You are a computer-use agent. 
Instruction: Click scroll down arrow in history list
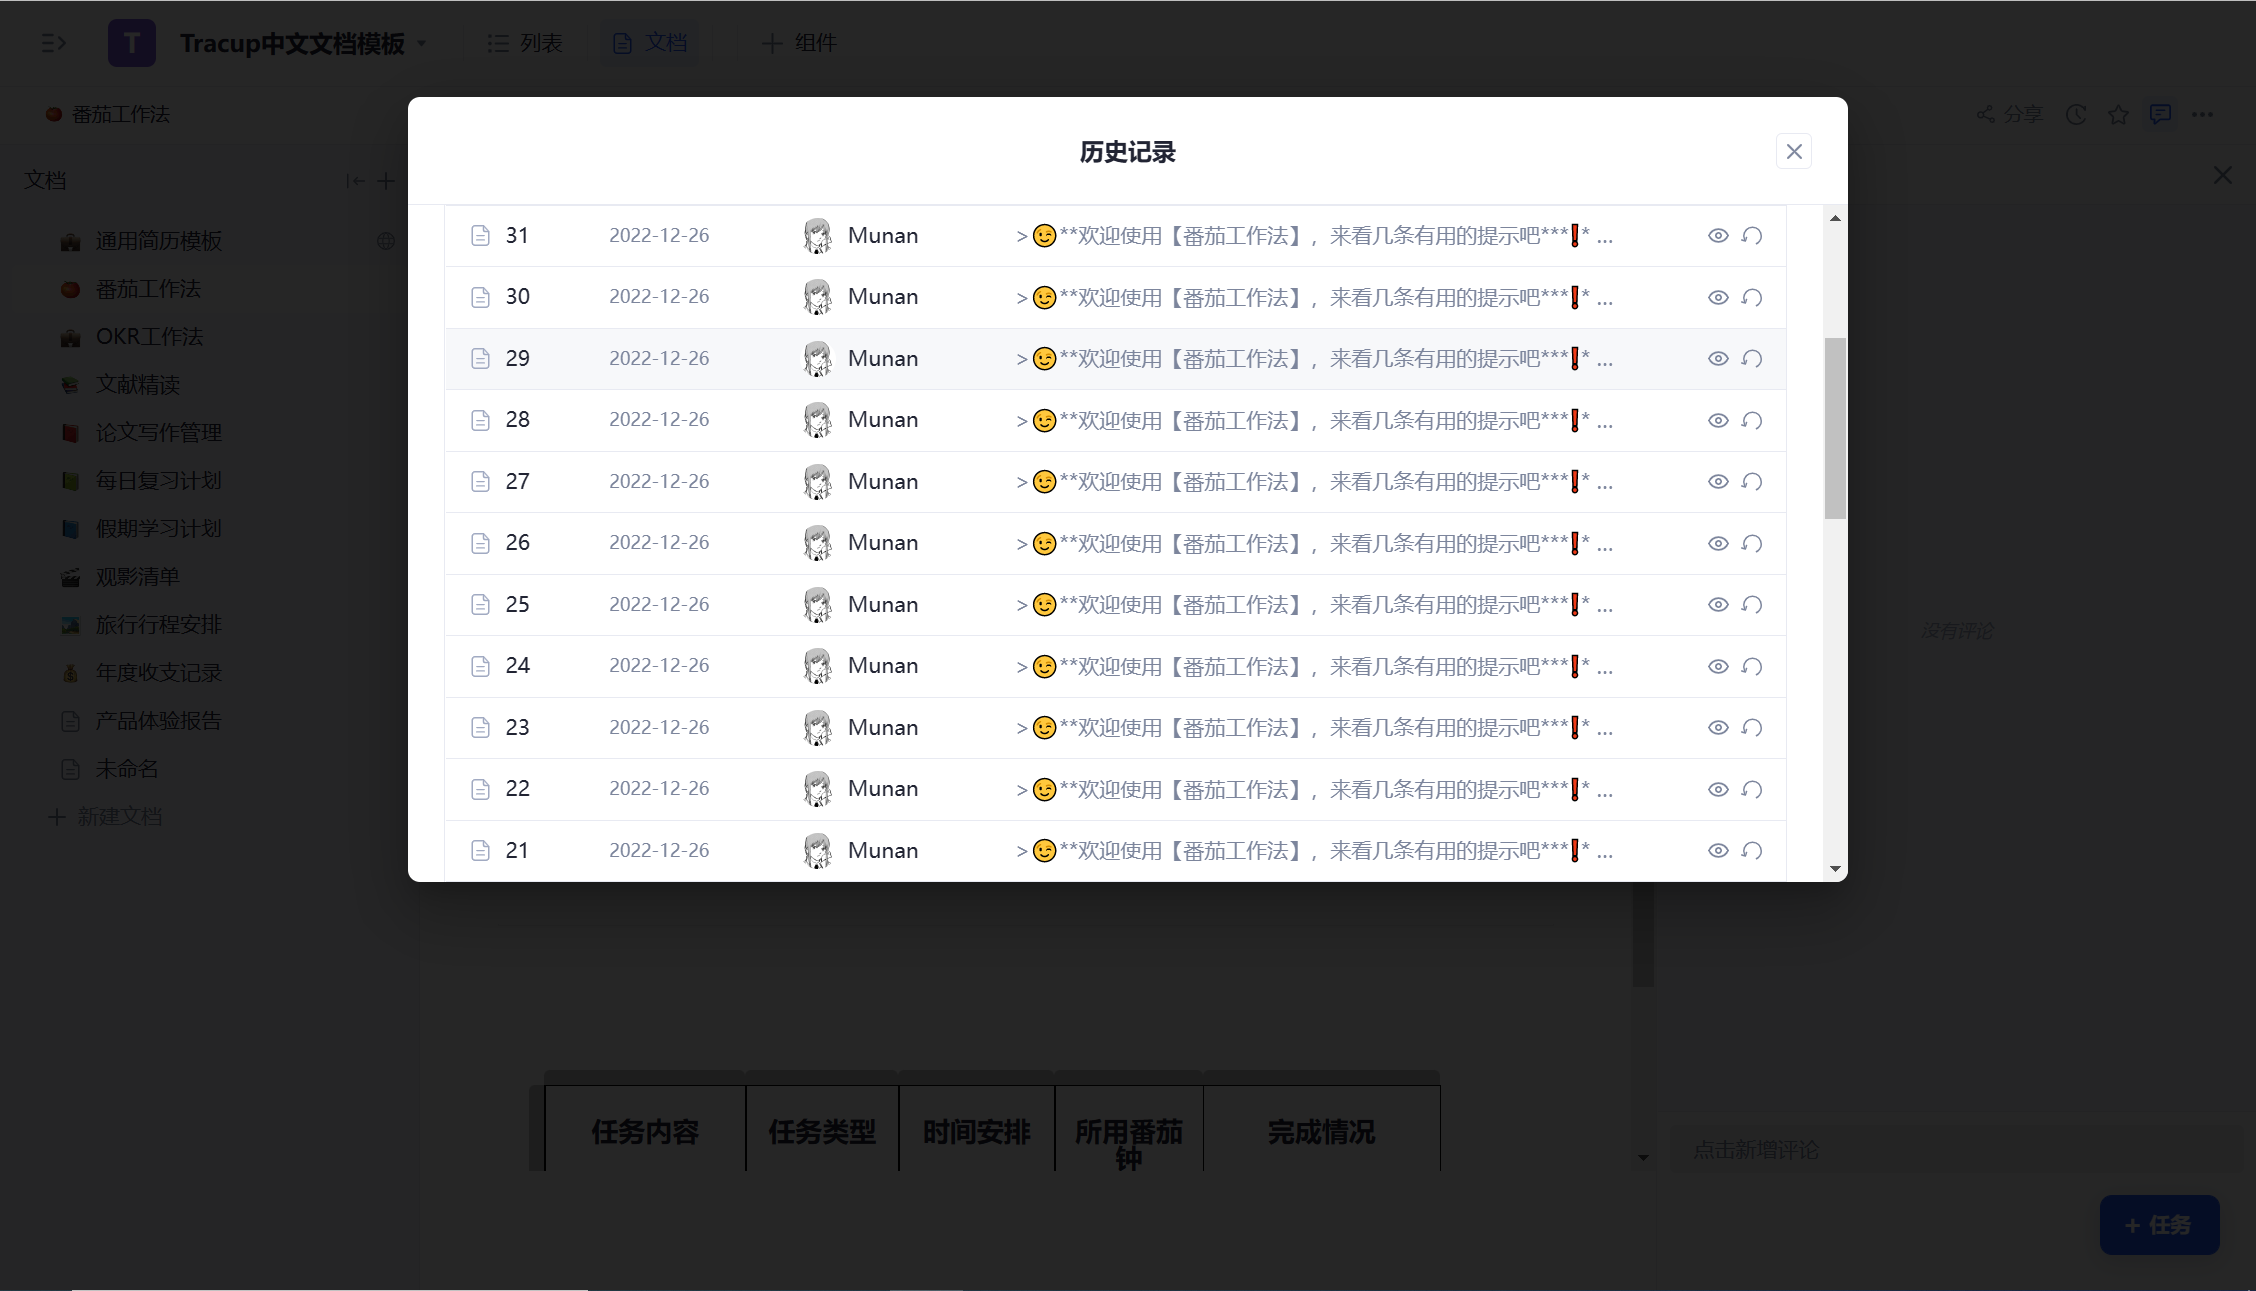[x=1835, y=868]
